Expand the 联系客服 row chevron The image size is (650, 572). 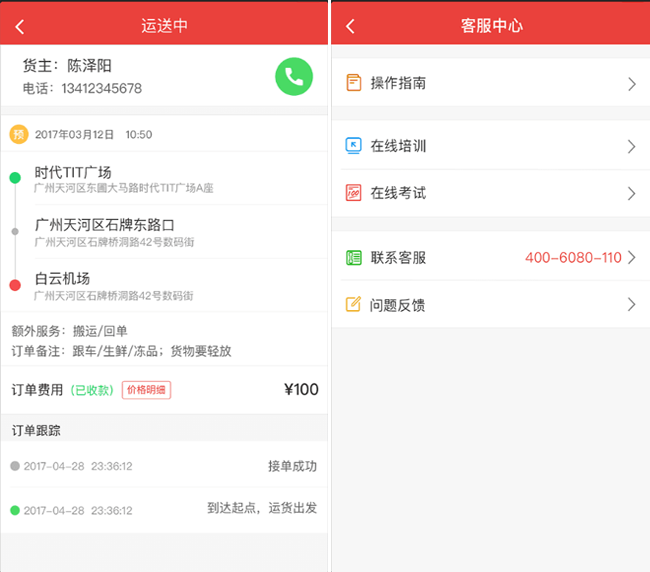pos(632,257)
